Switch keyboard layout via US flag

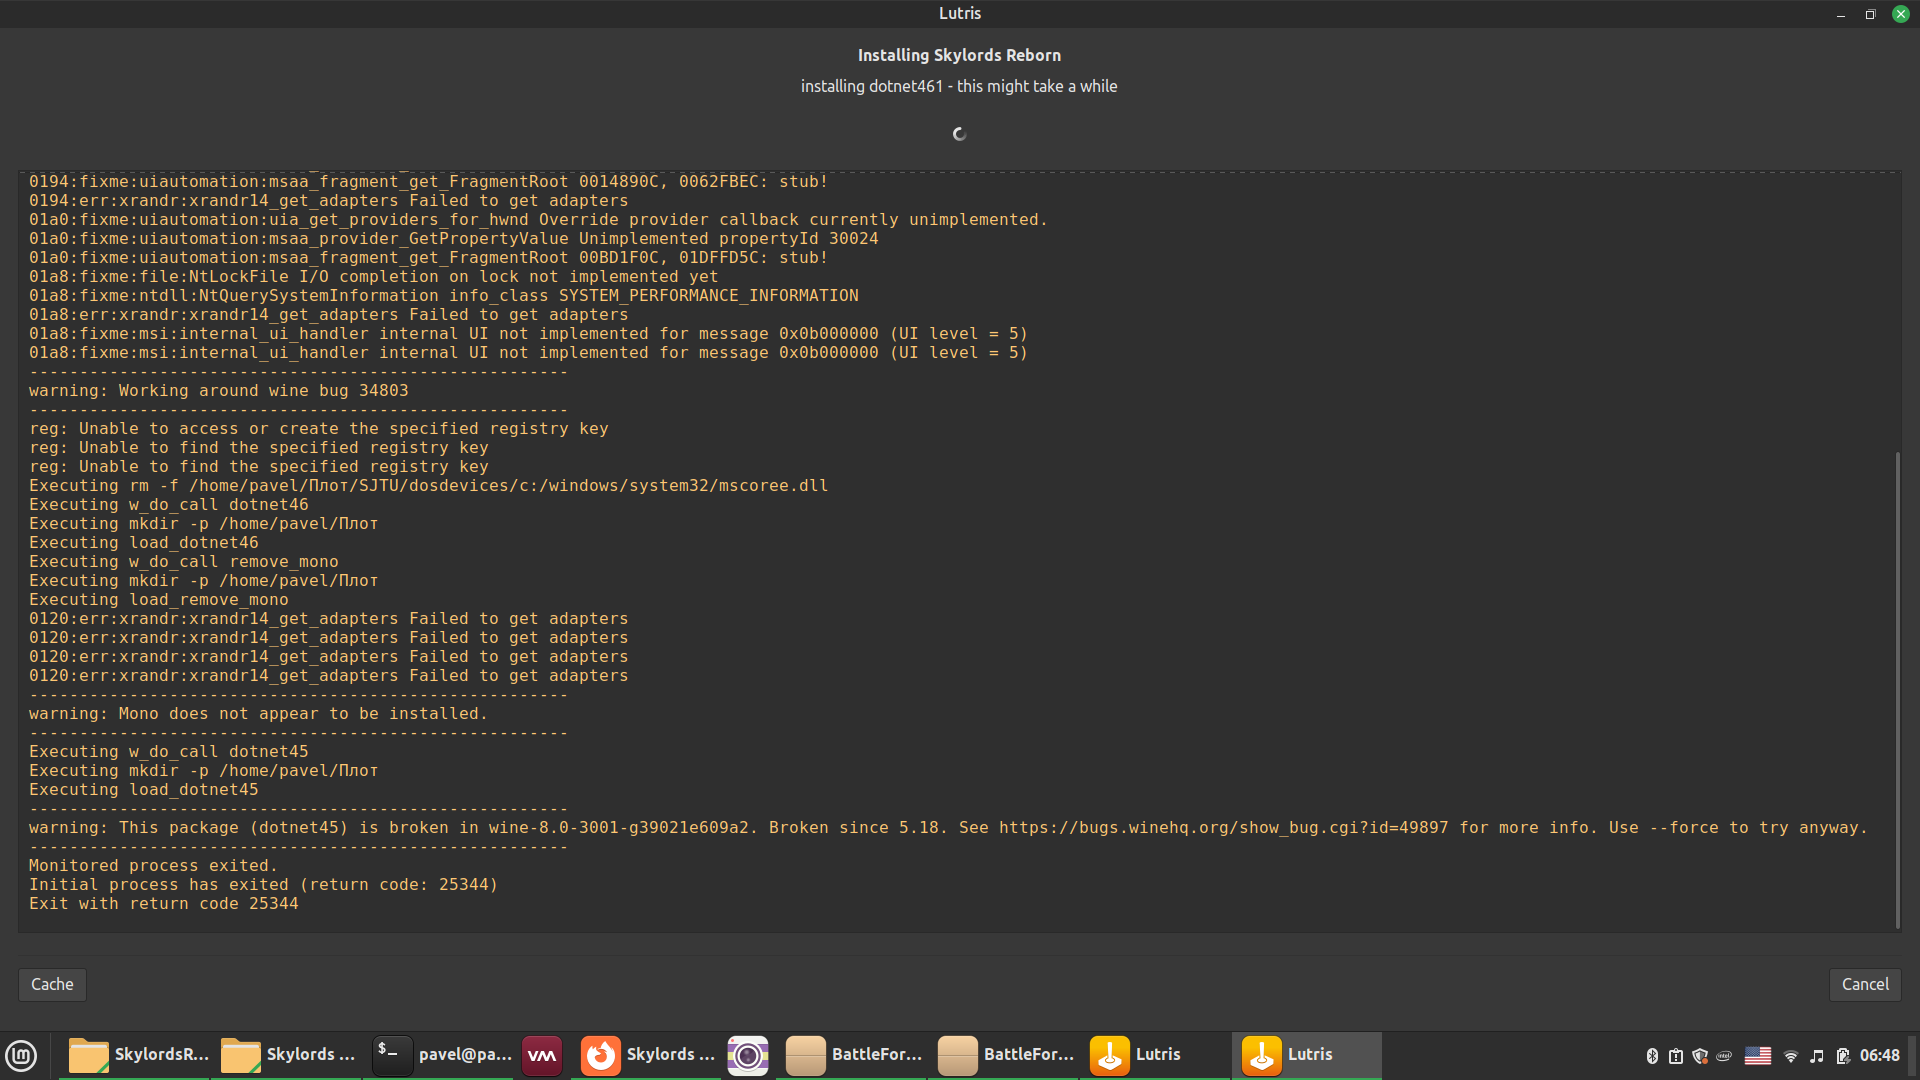tap(1758, 1056)
